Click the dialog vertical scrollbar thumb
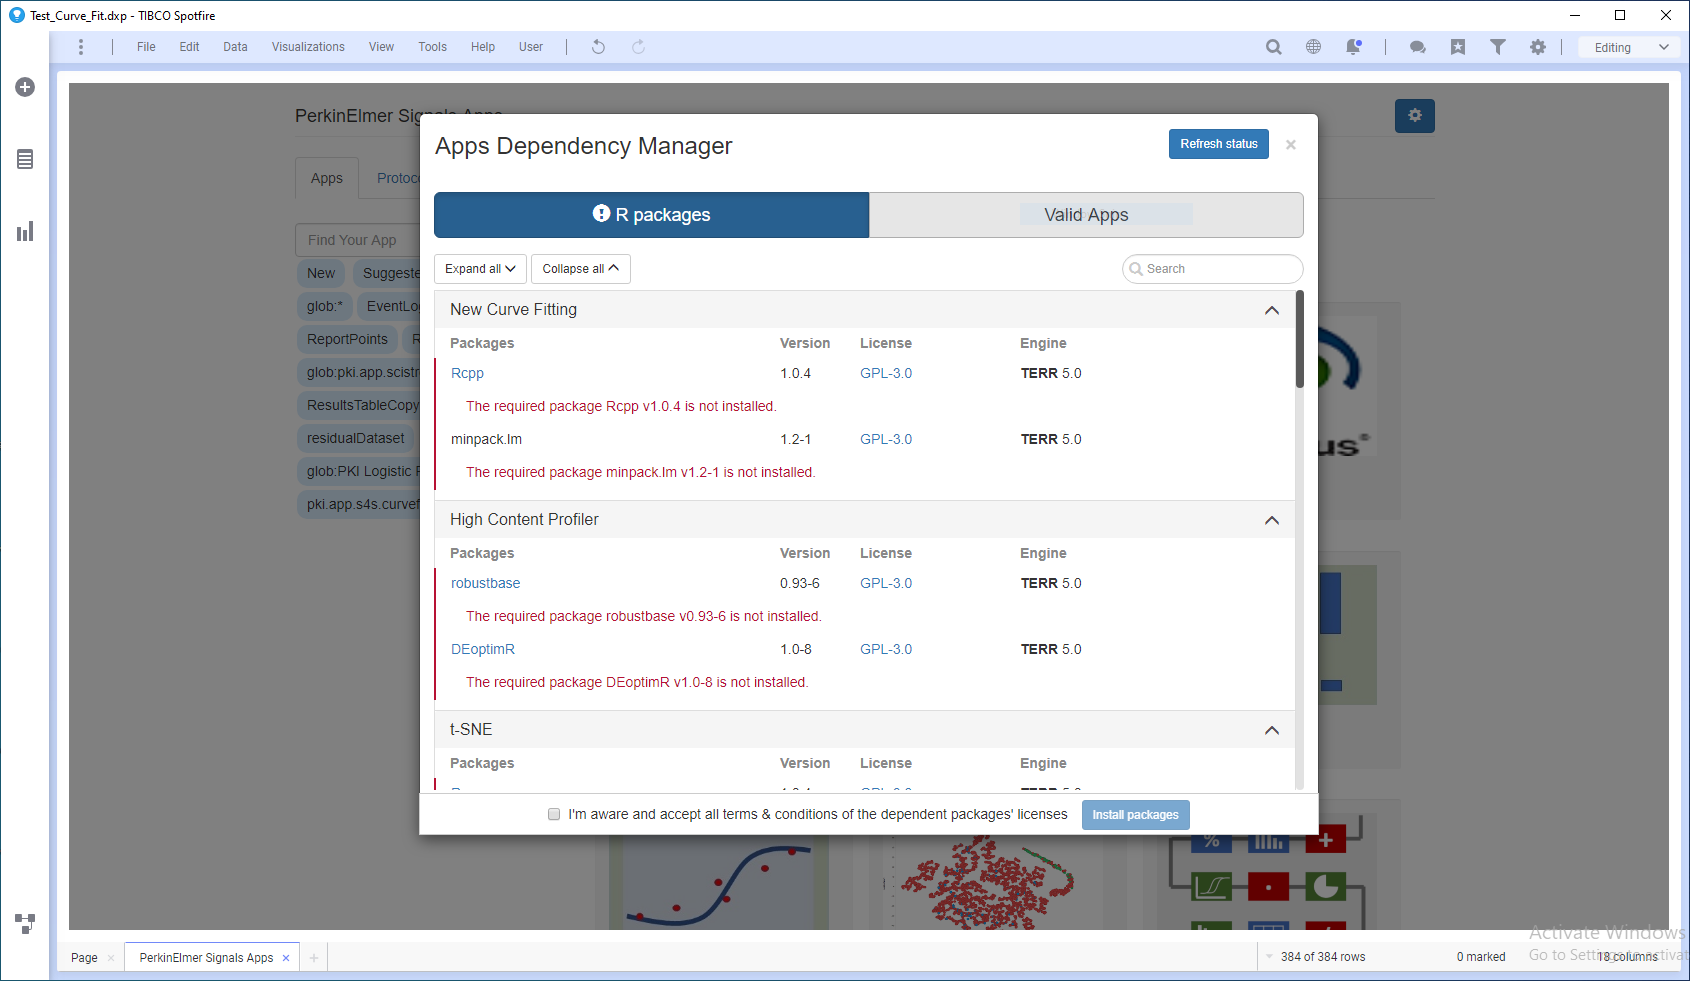The image size is (1690, 981). coord(1300,339)
